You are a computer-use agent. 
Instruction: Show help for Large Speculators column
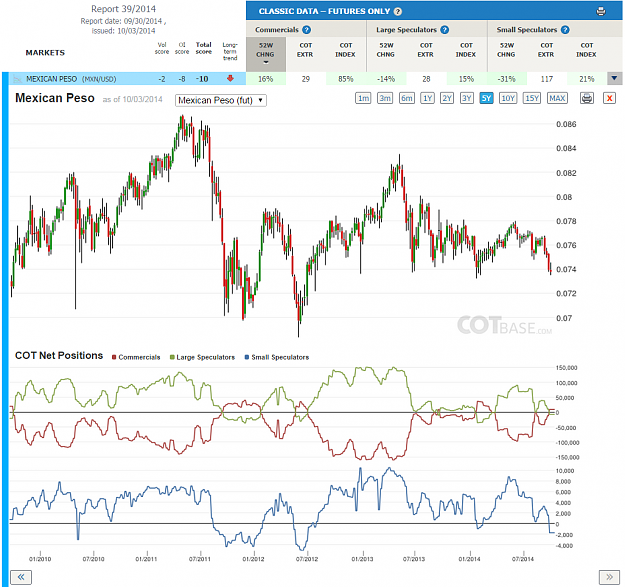click(x=445, y=30)
